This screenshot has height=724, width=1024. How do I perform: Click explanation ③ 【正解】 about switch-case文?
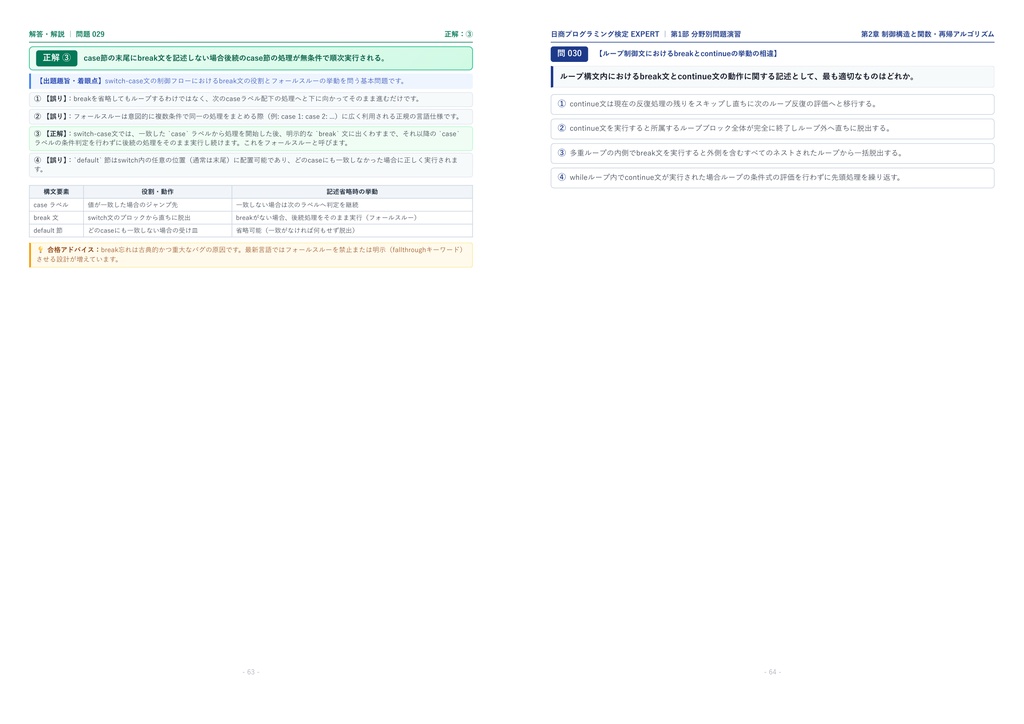pyautogui.click(x=251, y=138)
